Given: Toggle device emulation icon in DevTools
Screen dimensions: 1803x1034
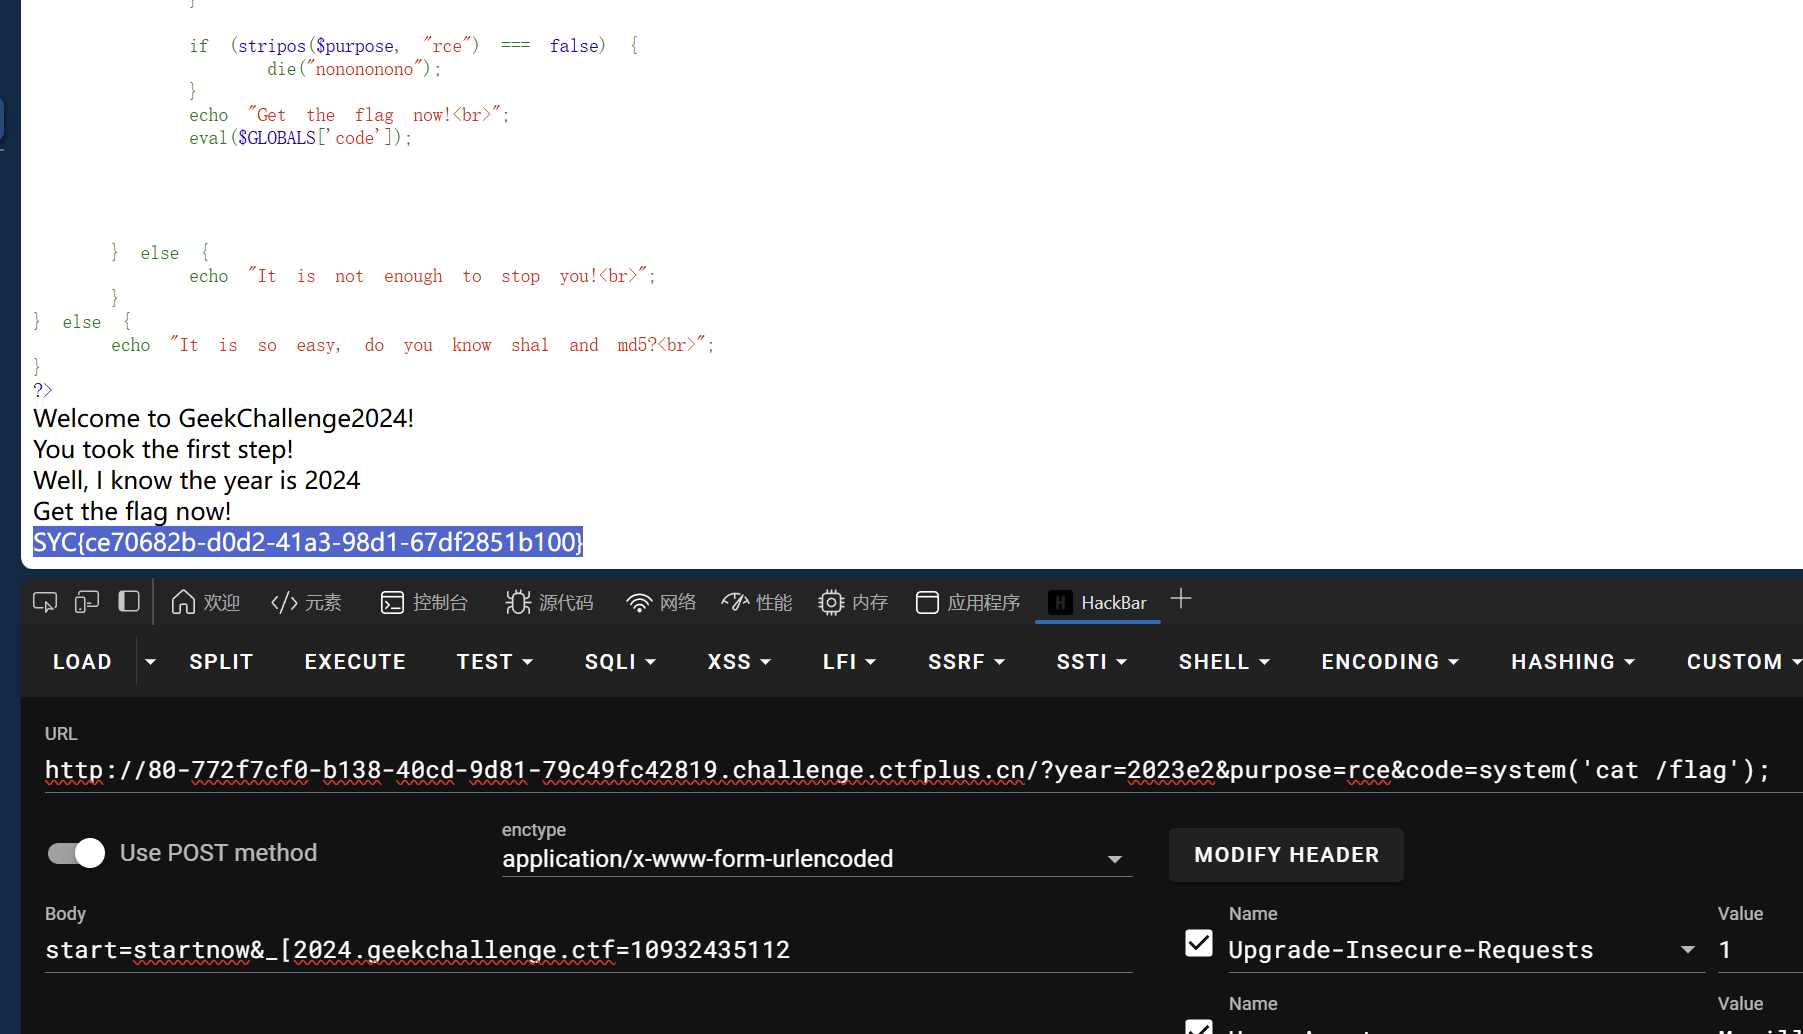Looking at the screenshot, I should coord(87,602).
